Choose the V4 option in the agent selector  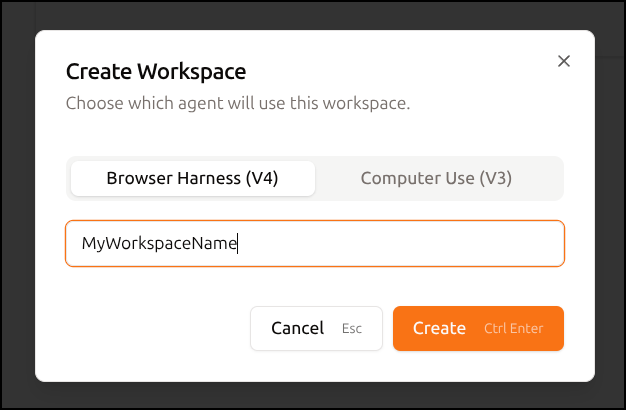coord(193,178)
